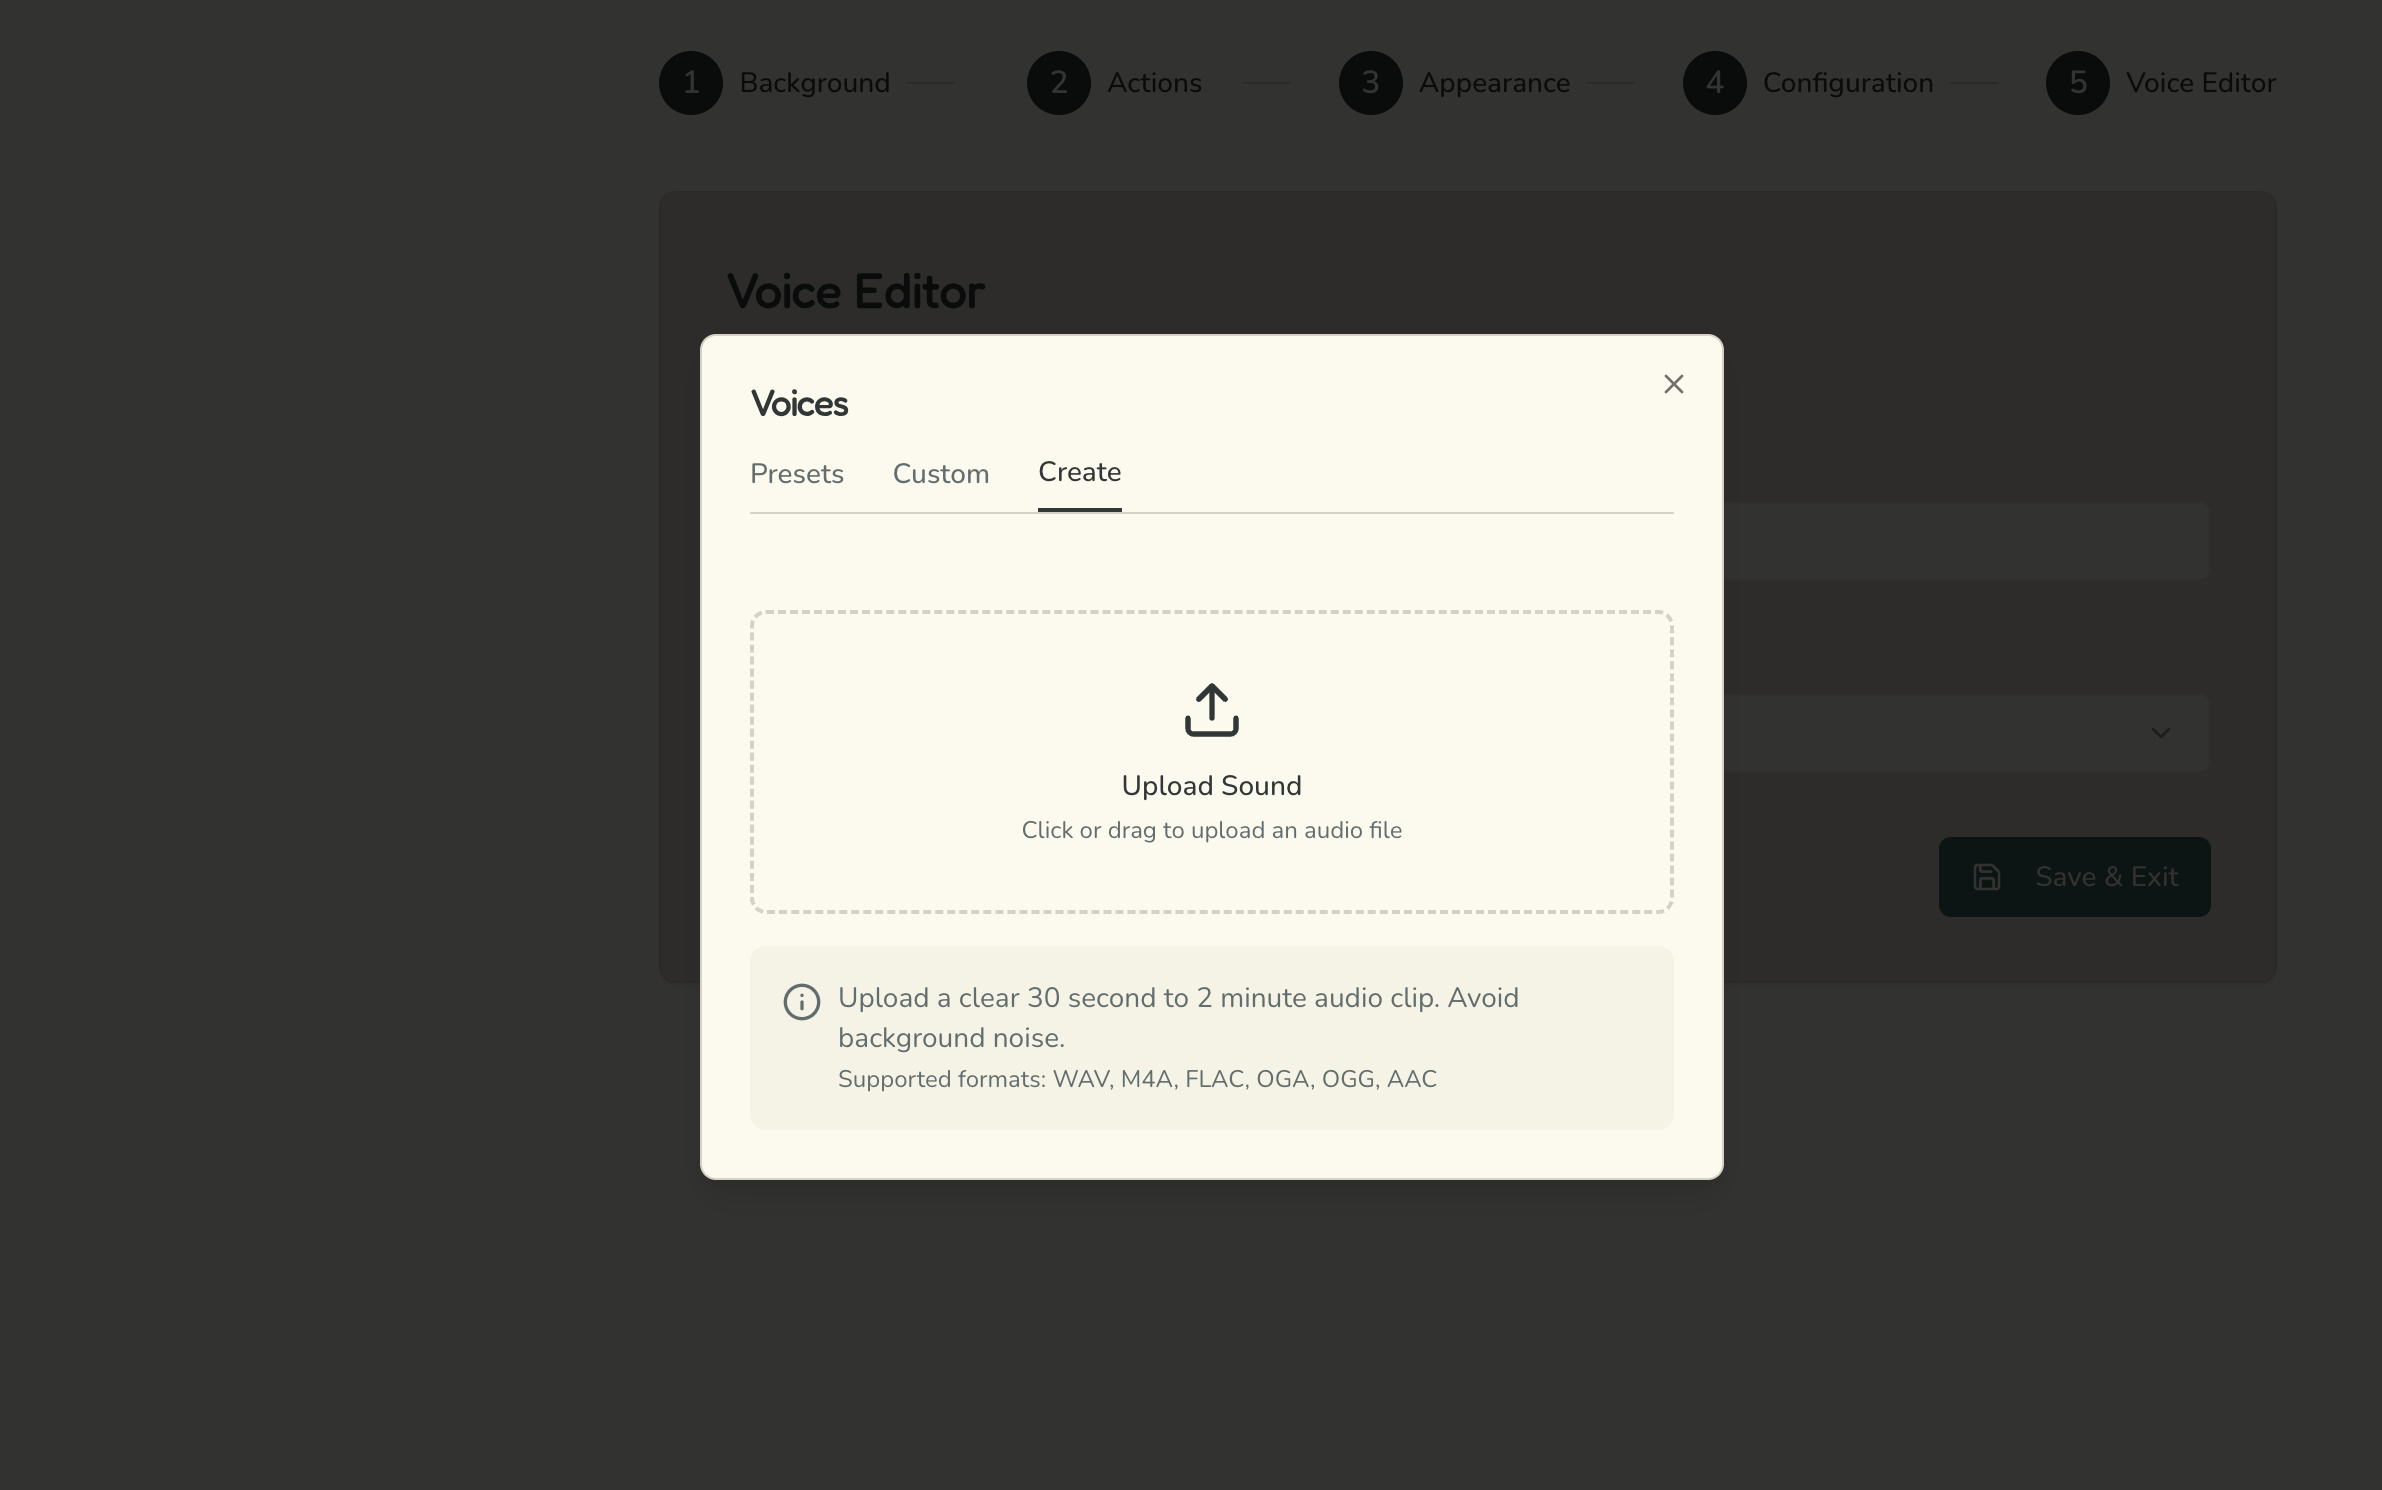
Task: Click the save disk icon
Action: (1986, 877)
